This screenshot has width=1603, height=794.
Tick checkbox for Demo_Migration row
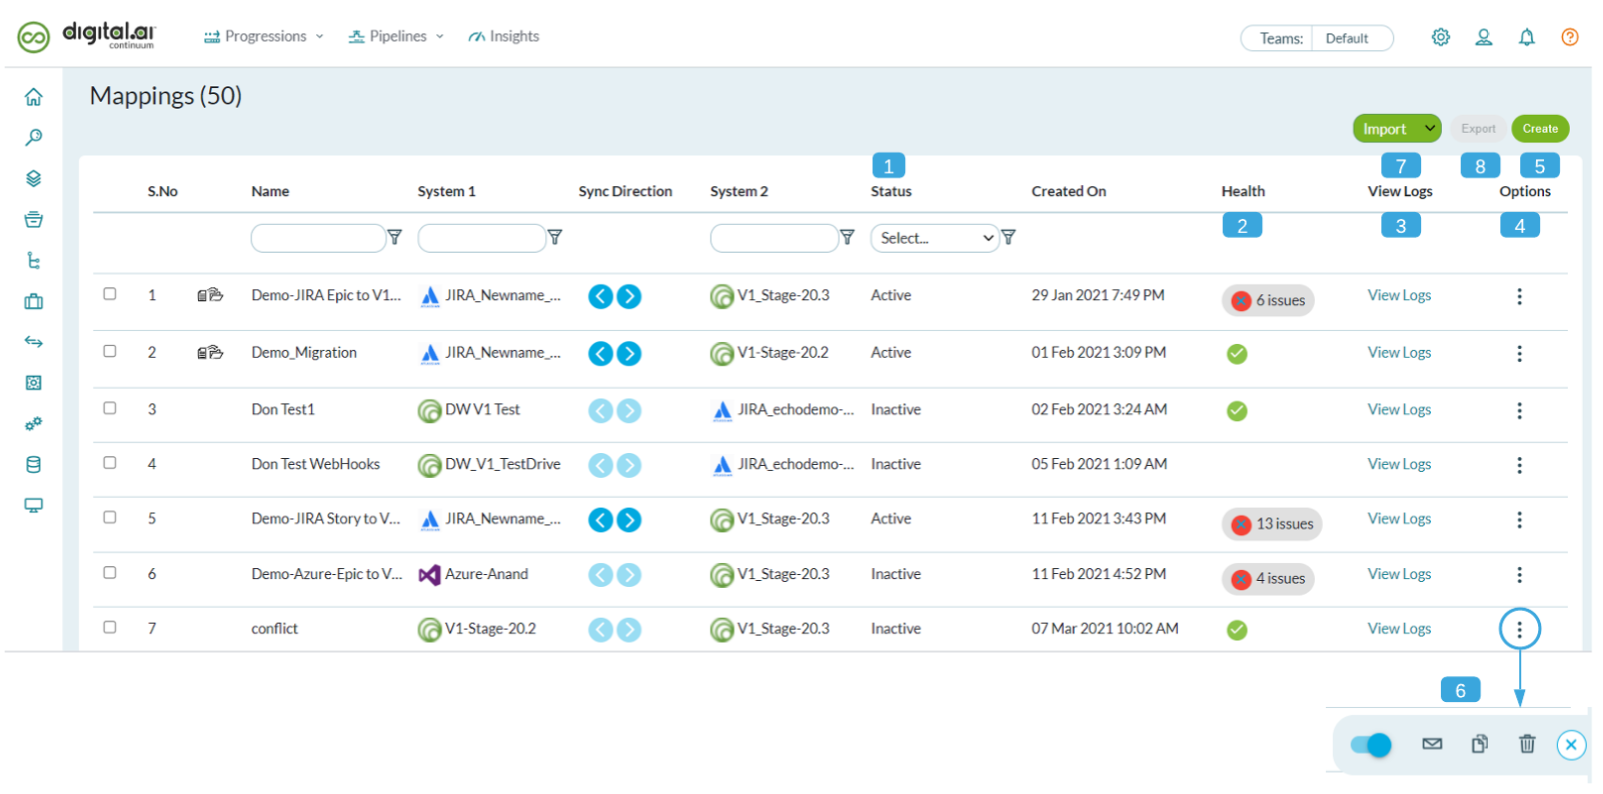[110, 351]
